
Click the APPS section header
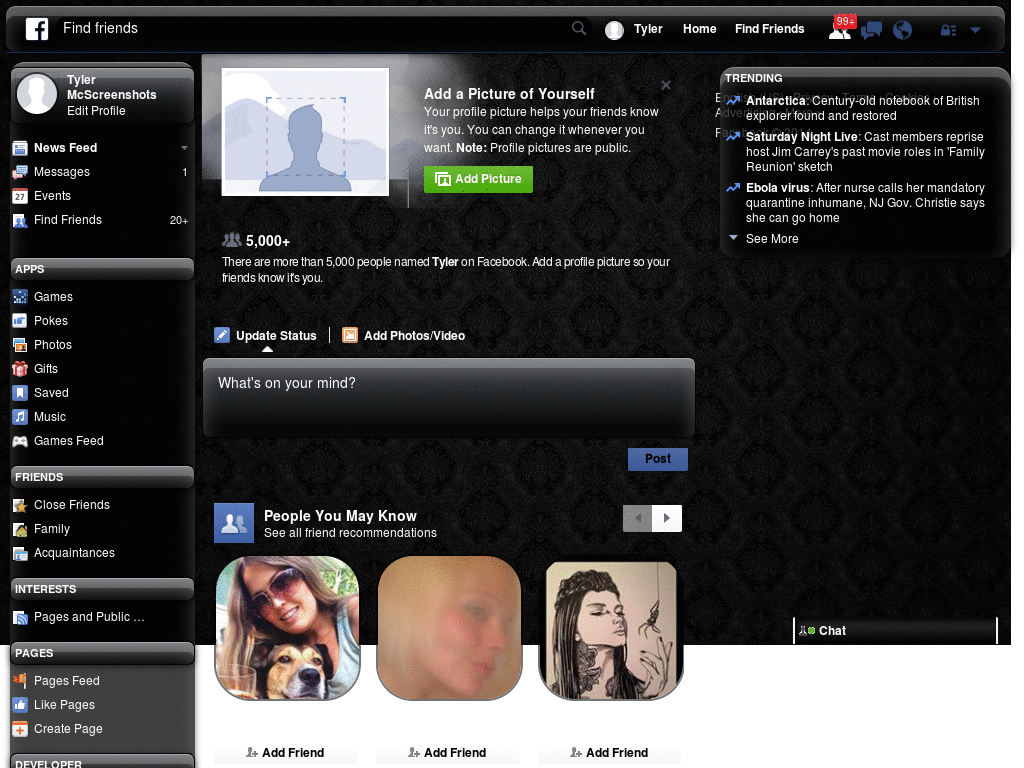coord(102,269)
